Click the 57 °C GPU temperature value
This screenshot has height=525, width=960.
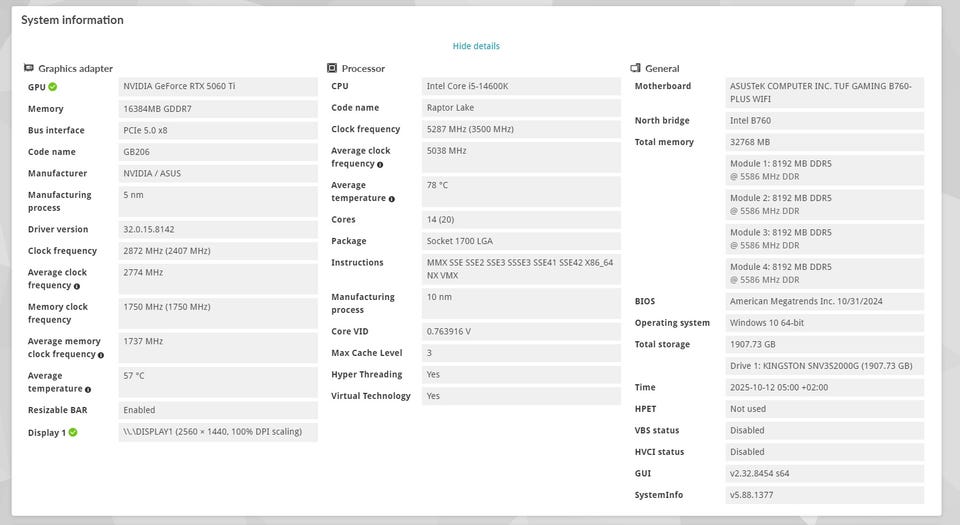coord(218,382)
